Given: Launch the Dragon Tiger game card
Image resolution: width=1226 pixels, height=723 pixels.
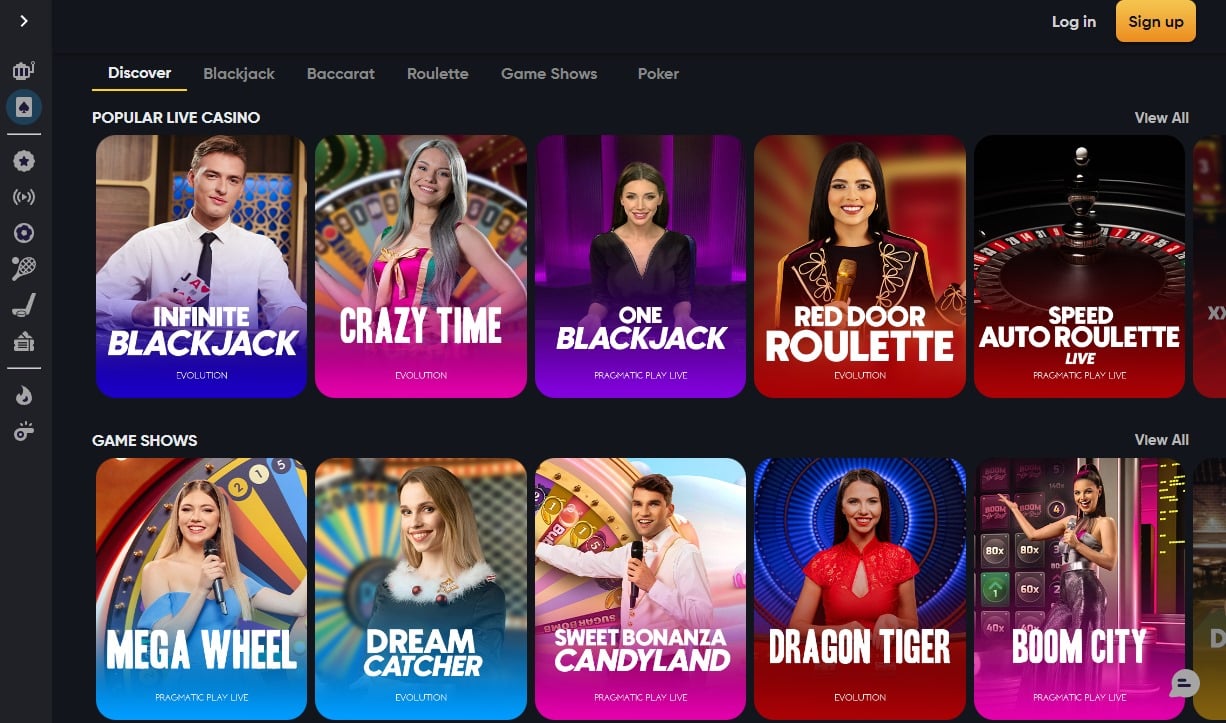Looking at the screenshot, I should click(x=860, y=588).
